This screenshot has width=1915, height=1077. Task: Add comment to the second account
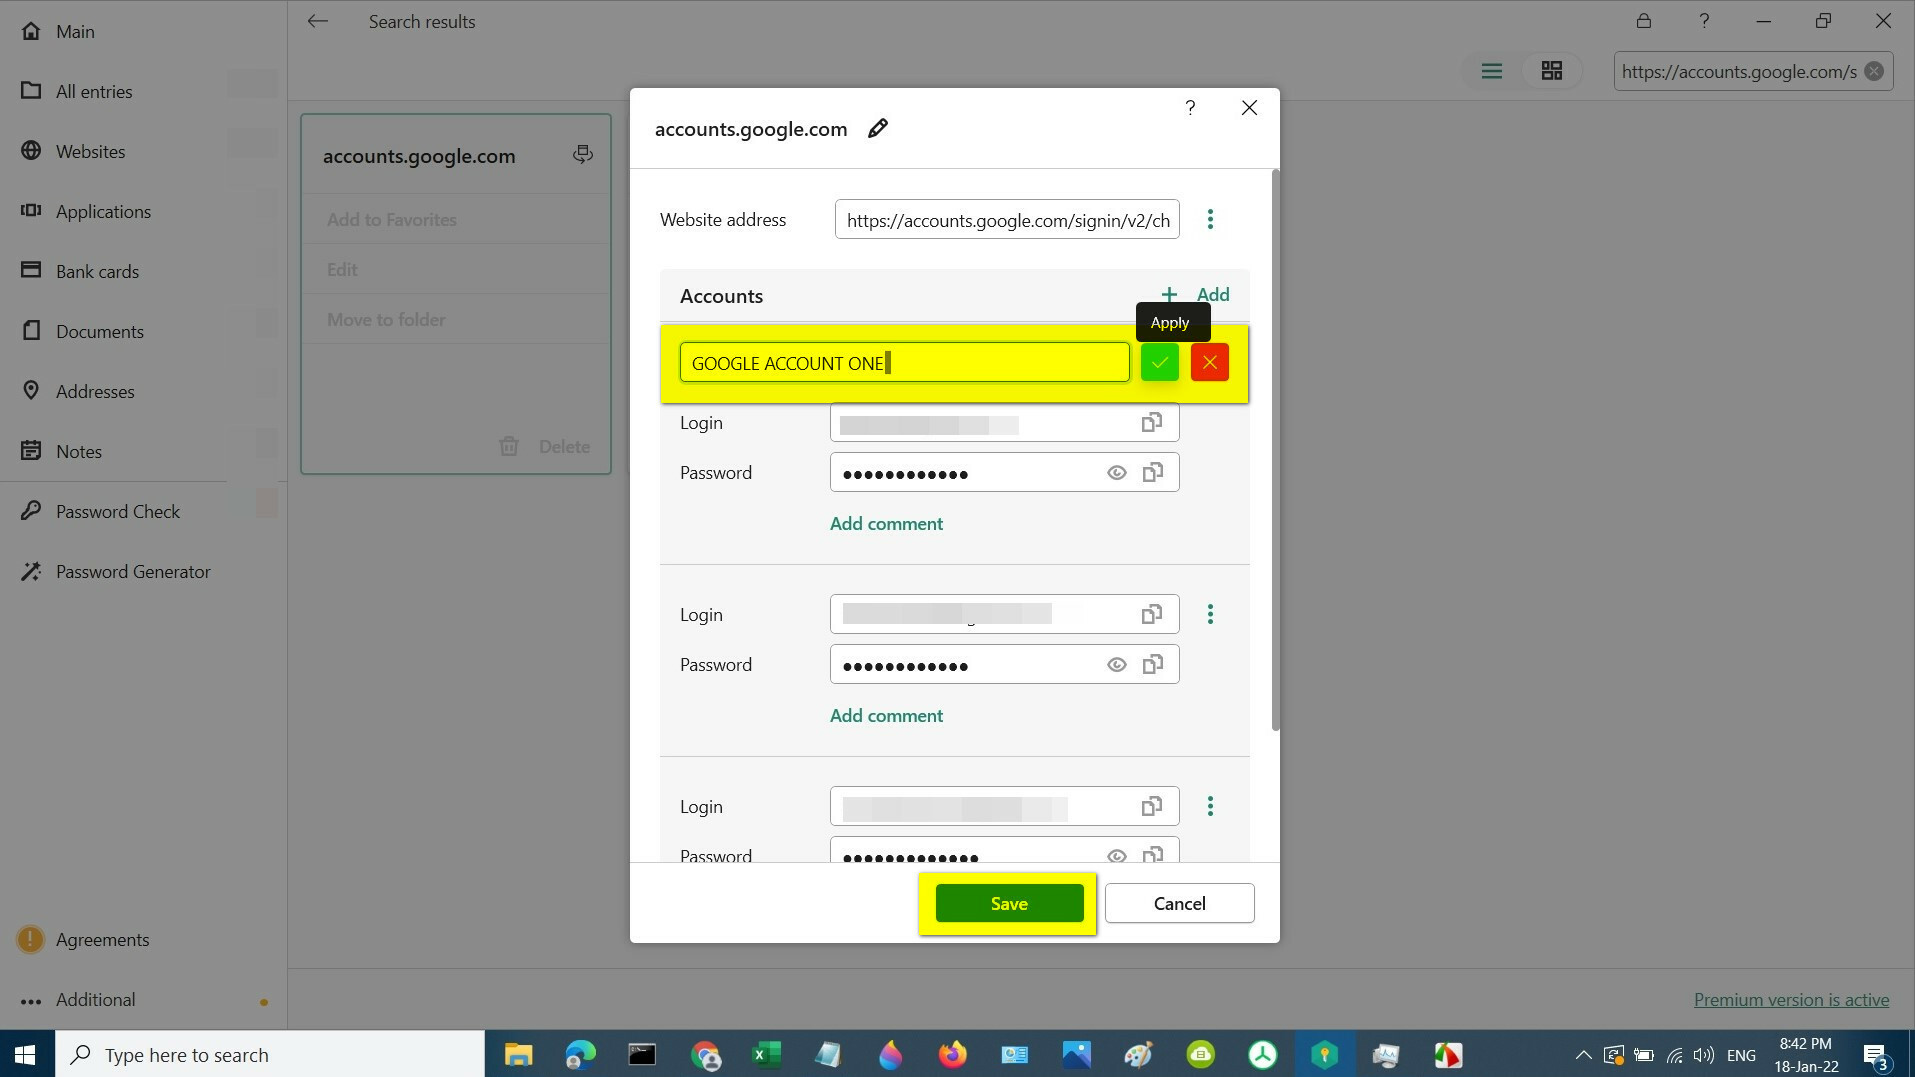point(886,716)
